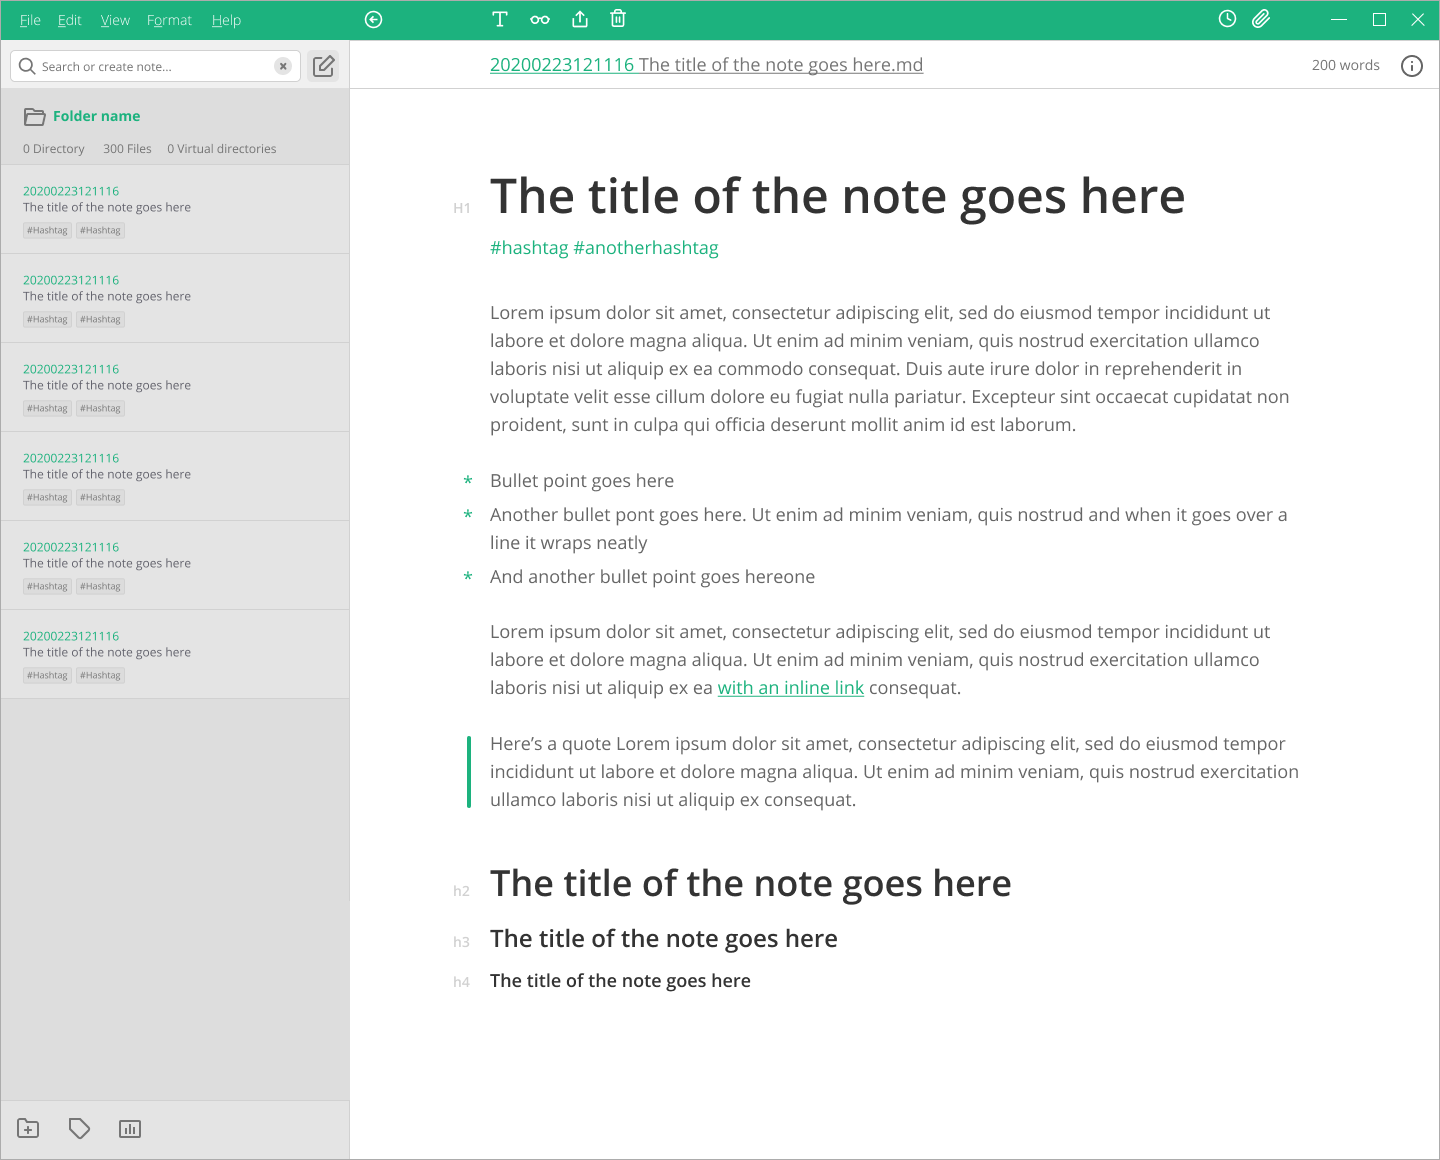Viewport: 1440px width, 1160px height.
Task: Click the large H1 note title
Action: point(837,196)
